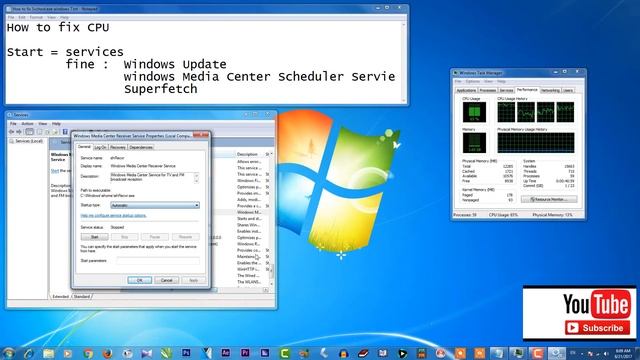Viewport: 640px width, 360px height.
Task: Click the Start button under Service status
Action: pyautogui.click(x=94, y=237)
